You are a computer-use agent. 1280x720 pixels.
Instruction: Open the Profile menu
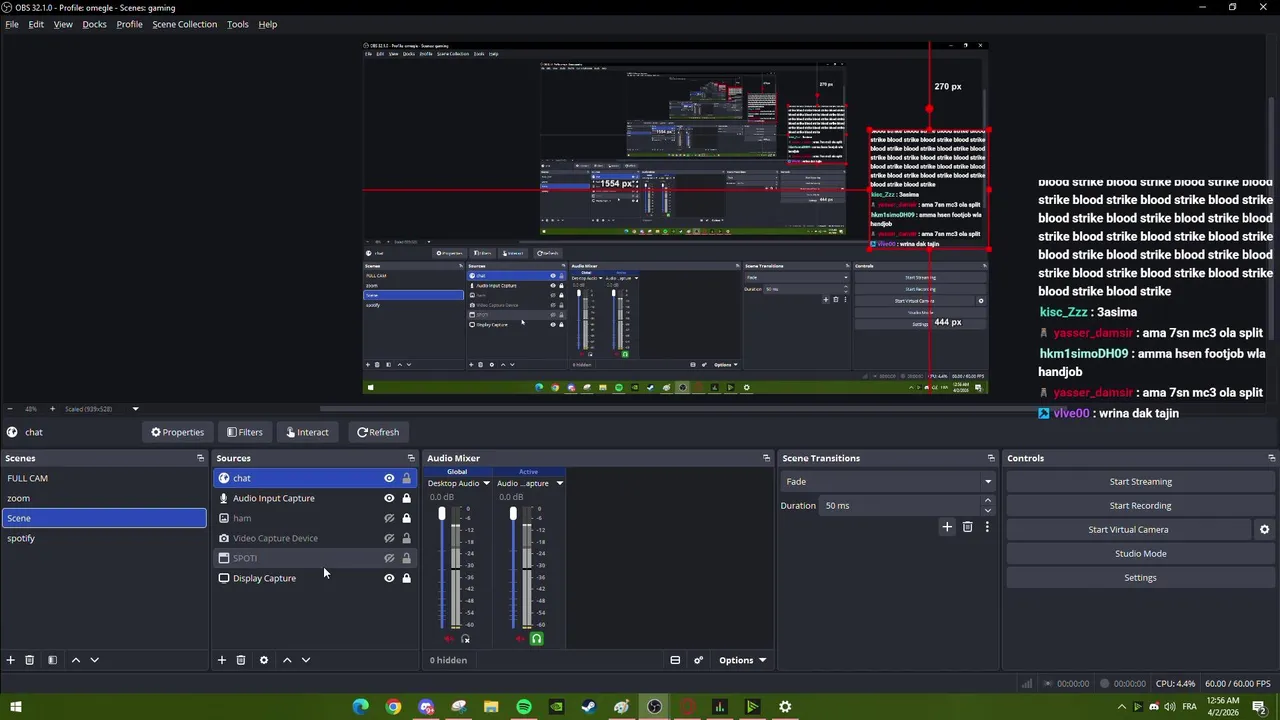coord(129,24)
